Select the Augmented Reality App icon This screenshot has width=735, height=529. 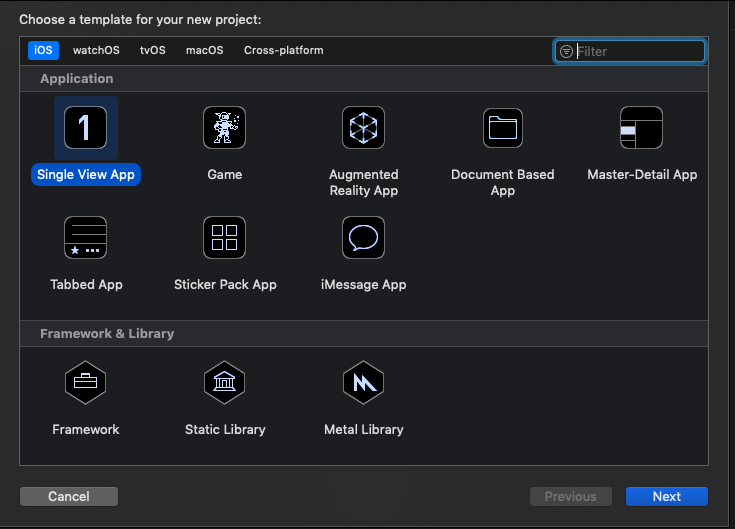[363, 127]
